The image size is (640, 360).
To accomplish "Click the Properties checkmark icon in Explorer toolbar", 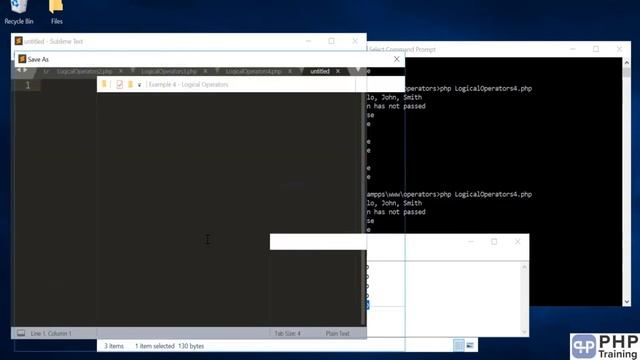I will click(x=119, y=84).
